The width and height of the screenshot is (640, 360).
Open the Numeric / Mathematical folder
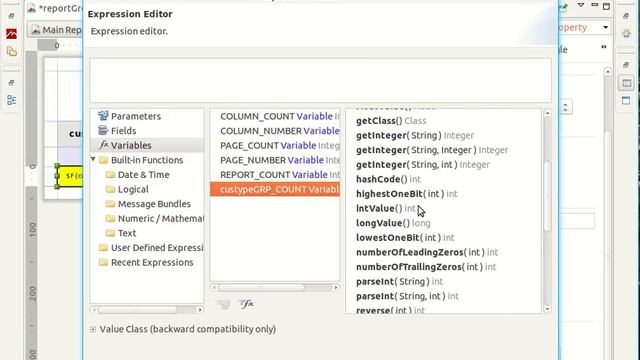click(x=160, y=219)
